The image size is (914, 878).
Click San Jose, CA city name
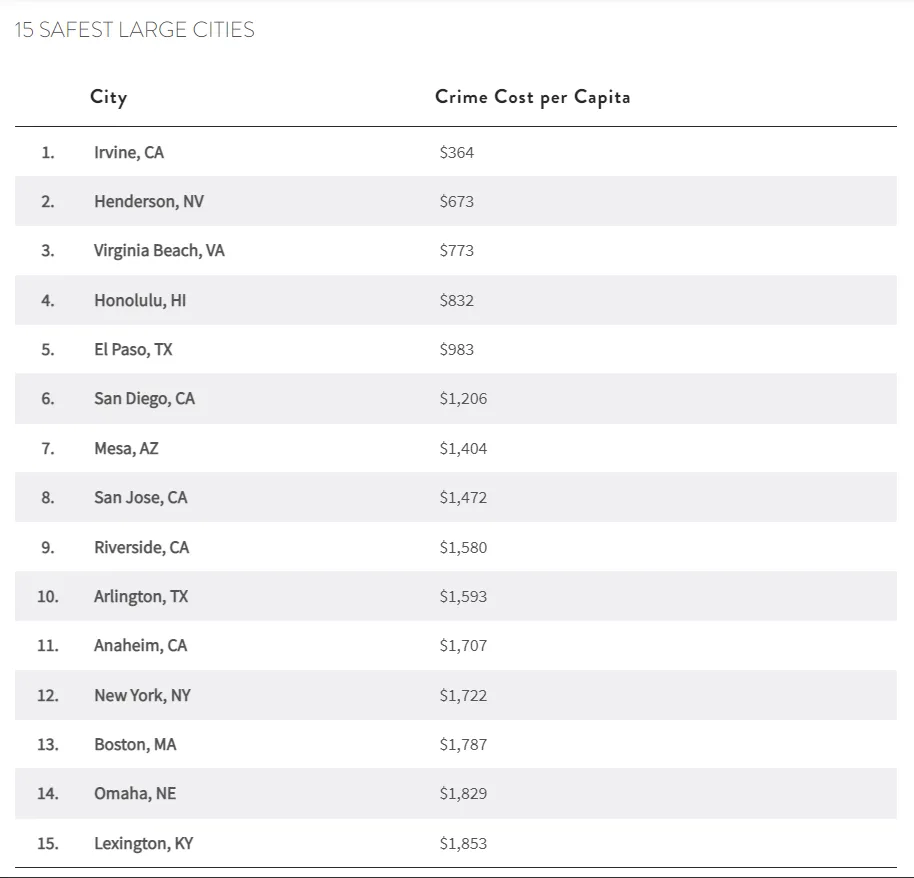click(141, 498)
